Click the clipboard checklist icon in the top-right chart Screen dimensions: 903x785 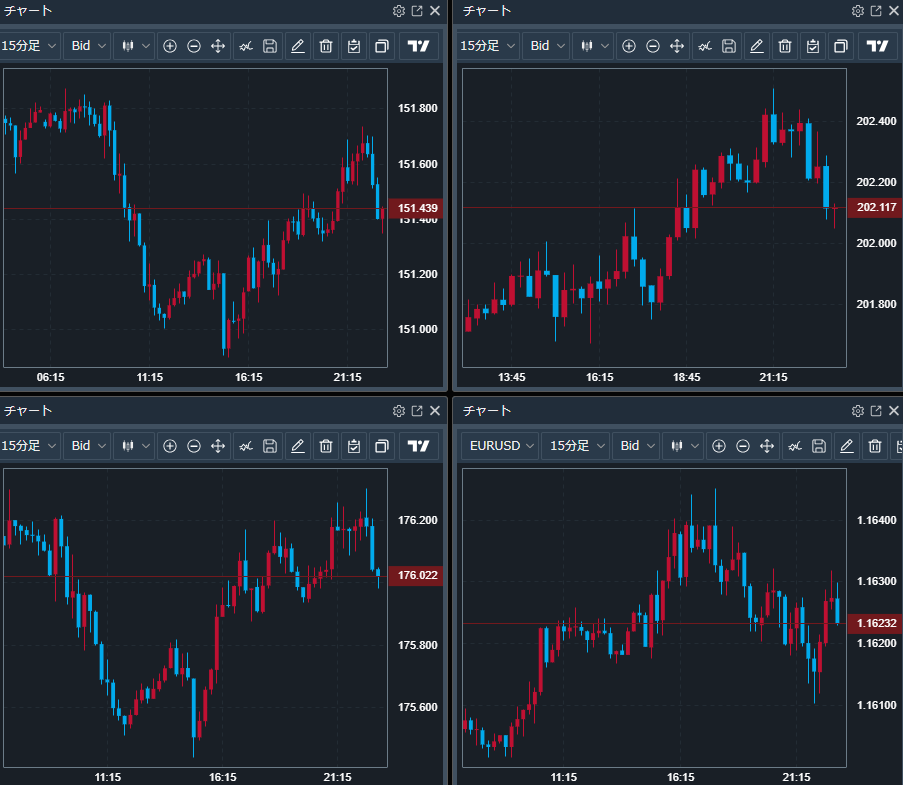[812, 46]
